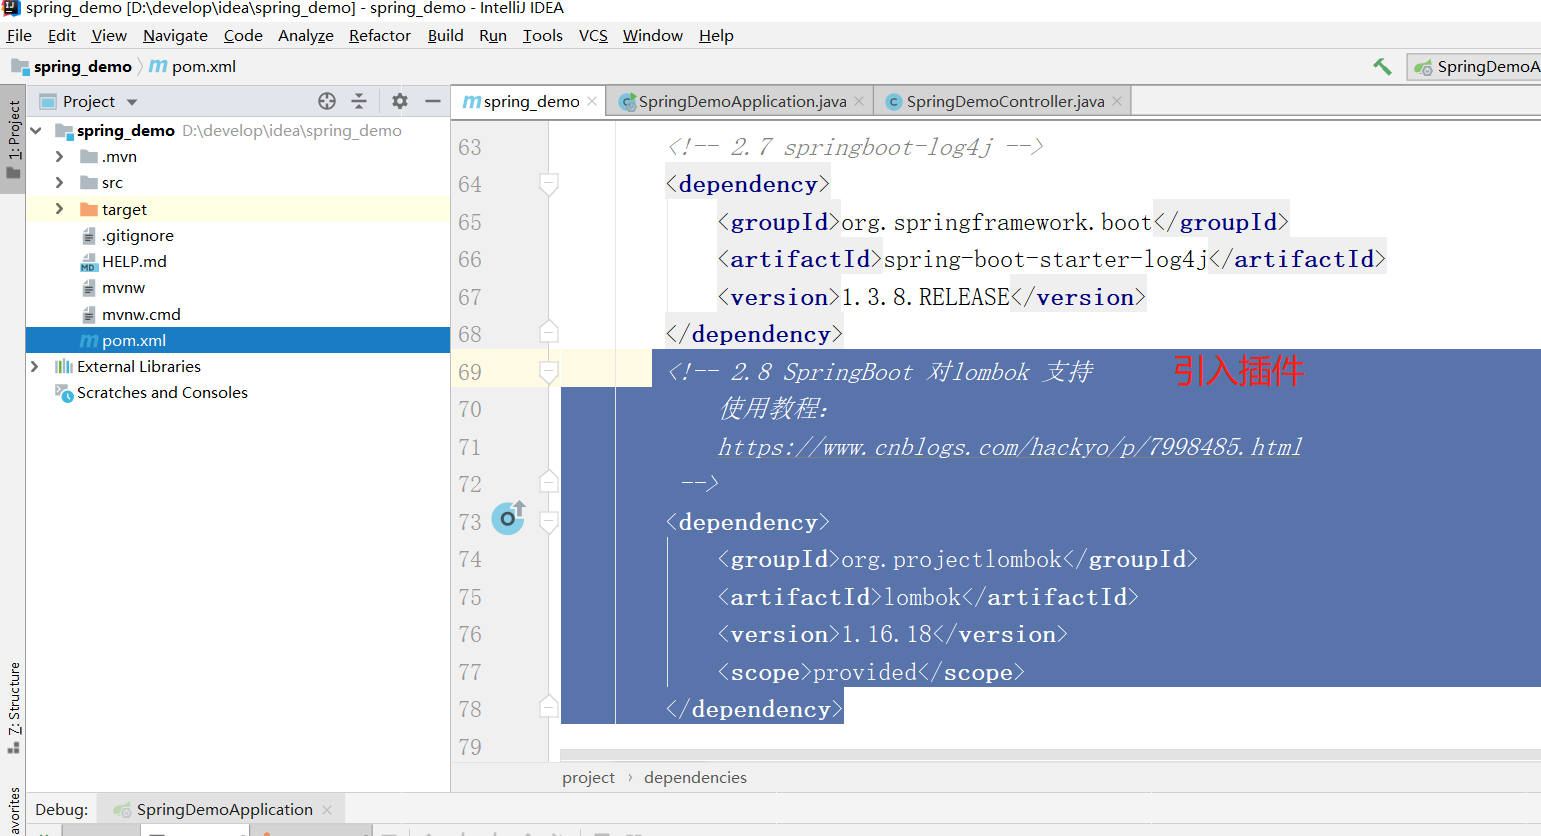Open the Tools menu
The height and width of the screenshot is (836, 1541).
point(543,36)
